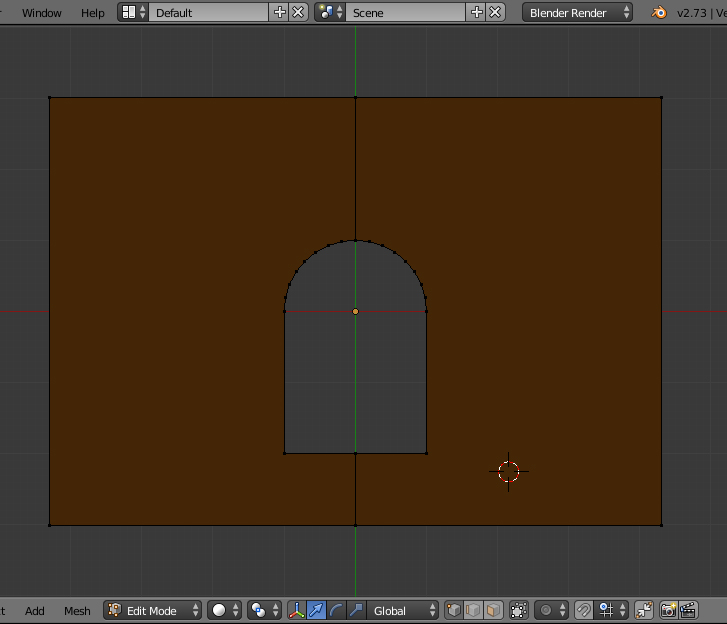Toggle the 3D manipulator widget icon
727x624 pixels.
[297, 610]
